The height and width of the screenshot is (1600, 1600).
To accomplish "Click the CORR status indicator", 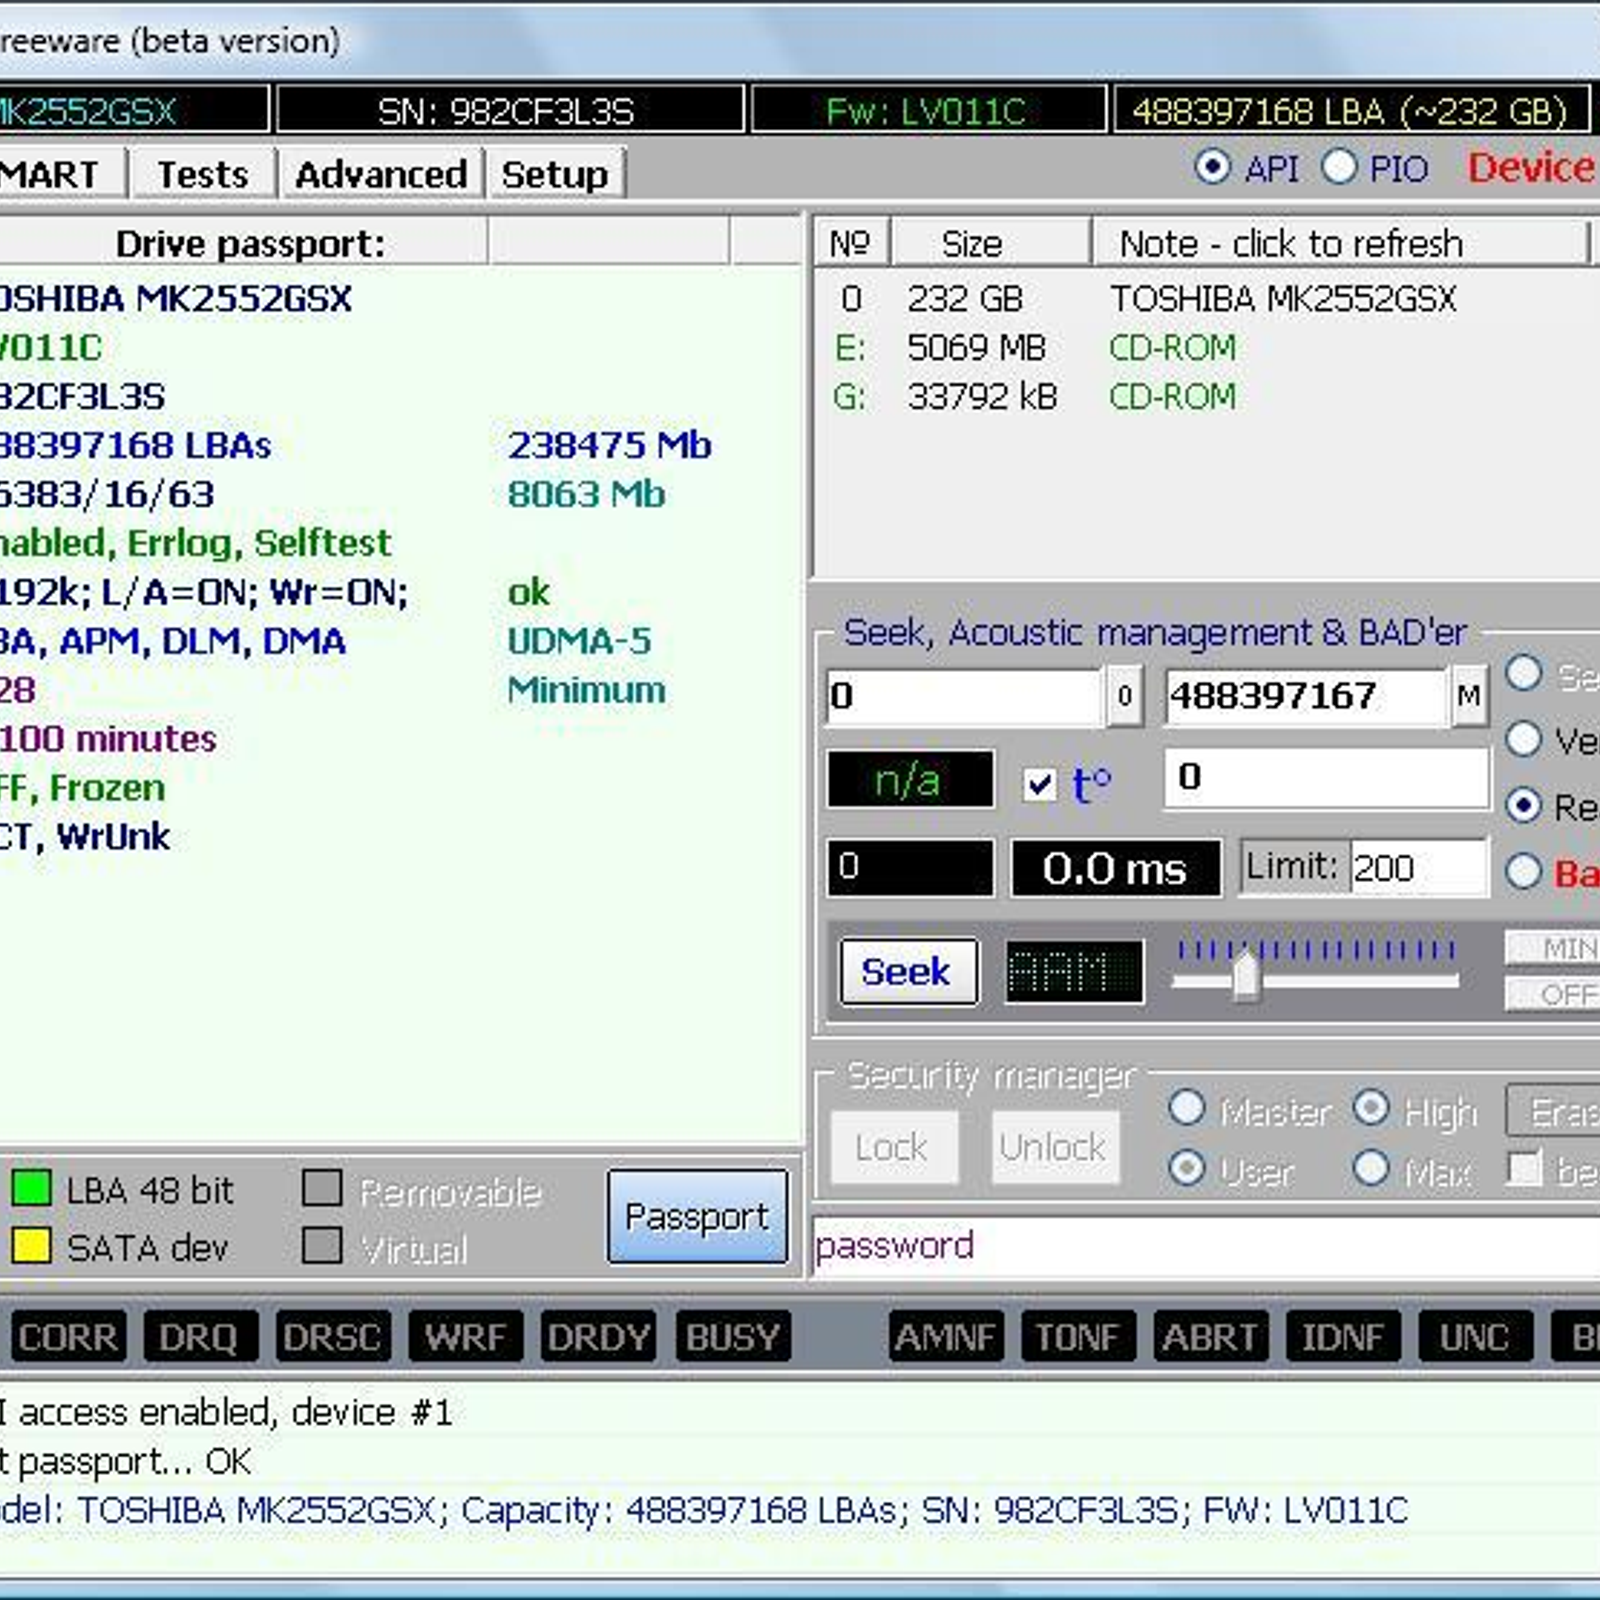I will coord(68,1337).
